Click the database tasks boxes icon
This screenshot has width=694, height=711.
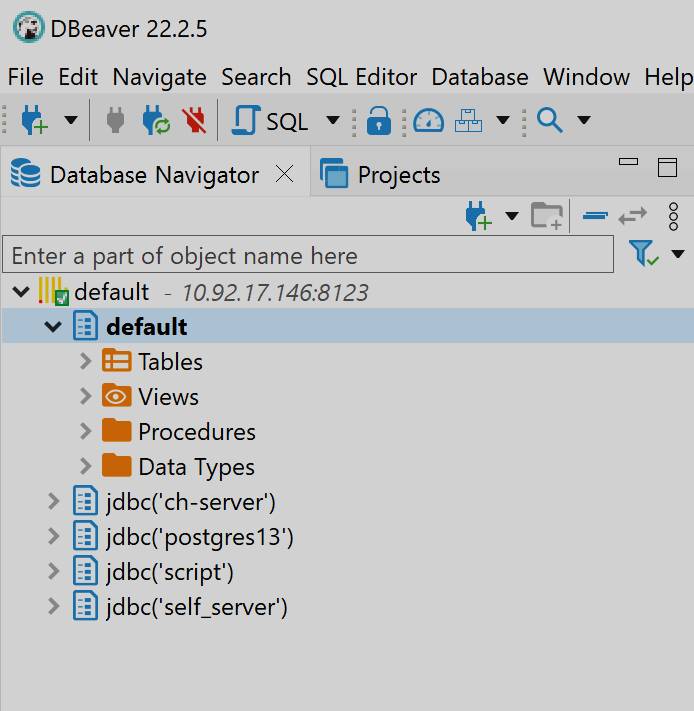tap(468, 120)
